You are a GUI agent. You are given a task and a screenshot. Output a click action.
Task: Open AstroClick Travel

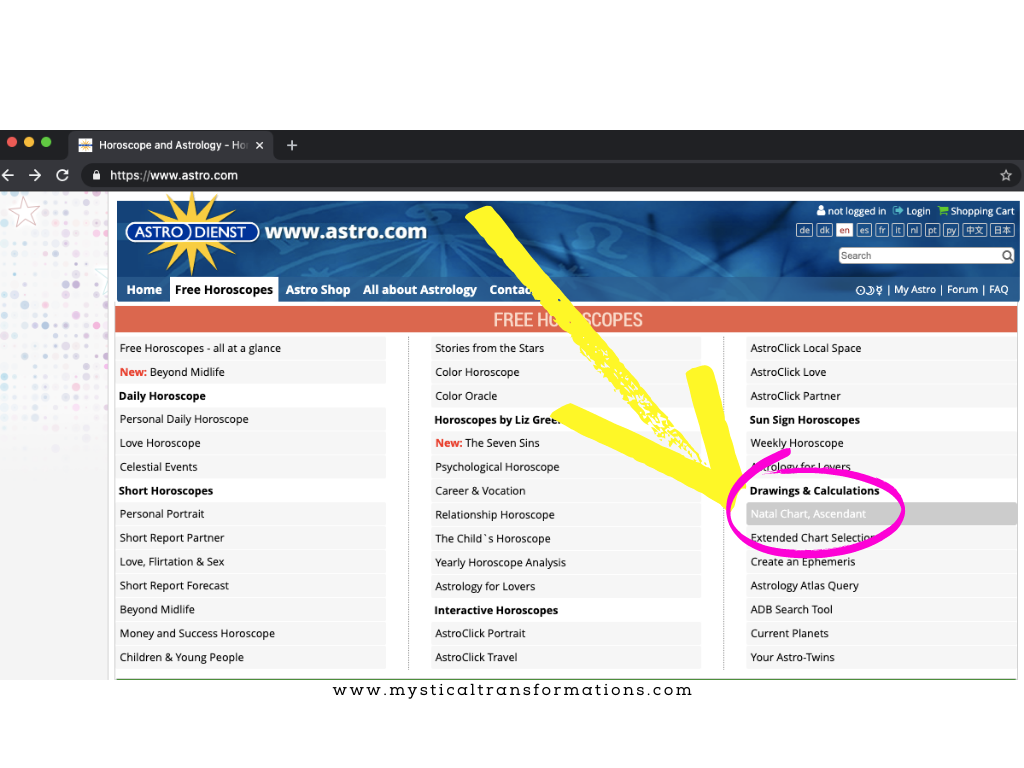click(x=566, y=657)
